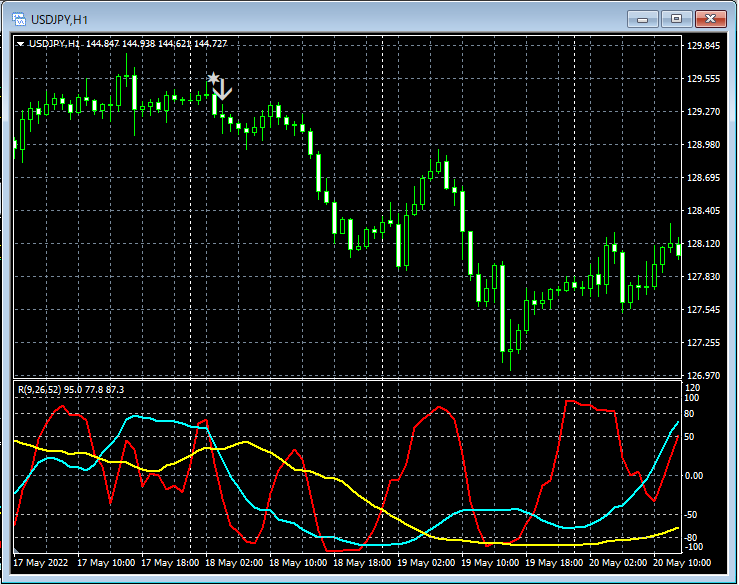Click indicator scale value 50

point(689,437)
